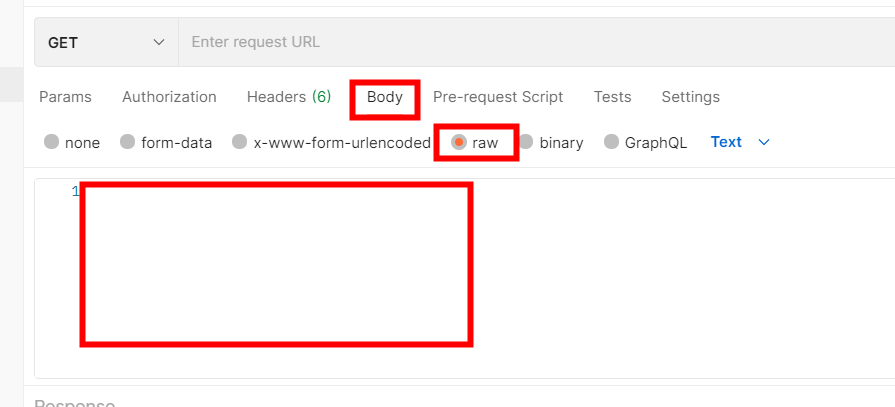Image resolution: width=895 pixels, height=407 pixels.
Task: Choose the form-data radio option
Action: 128,142
